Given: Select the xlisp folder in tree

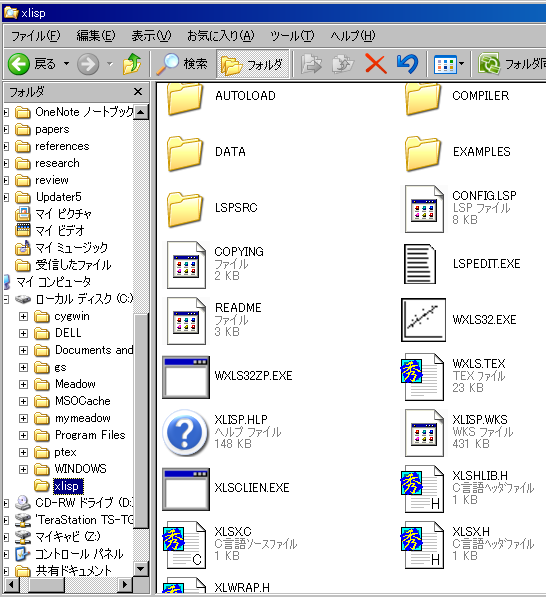Looking at the screenshot, I should pyautogui.click(x=67, y=486).
